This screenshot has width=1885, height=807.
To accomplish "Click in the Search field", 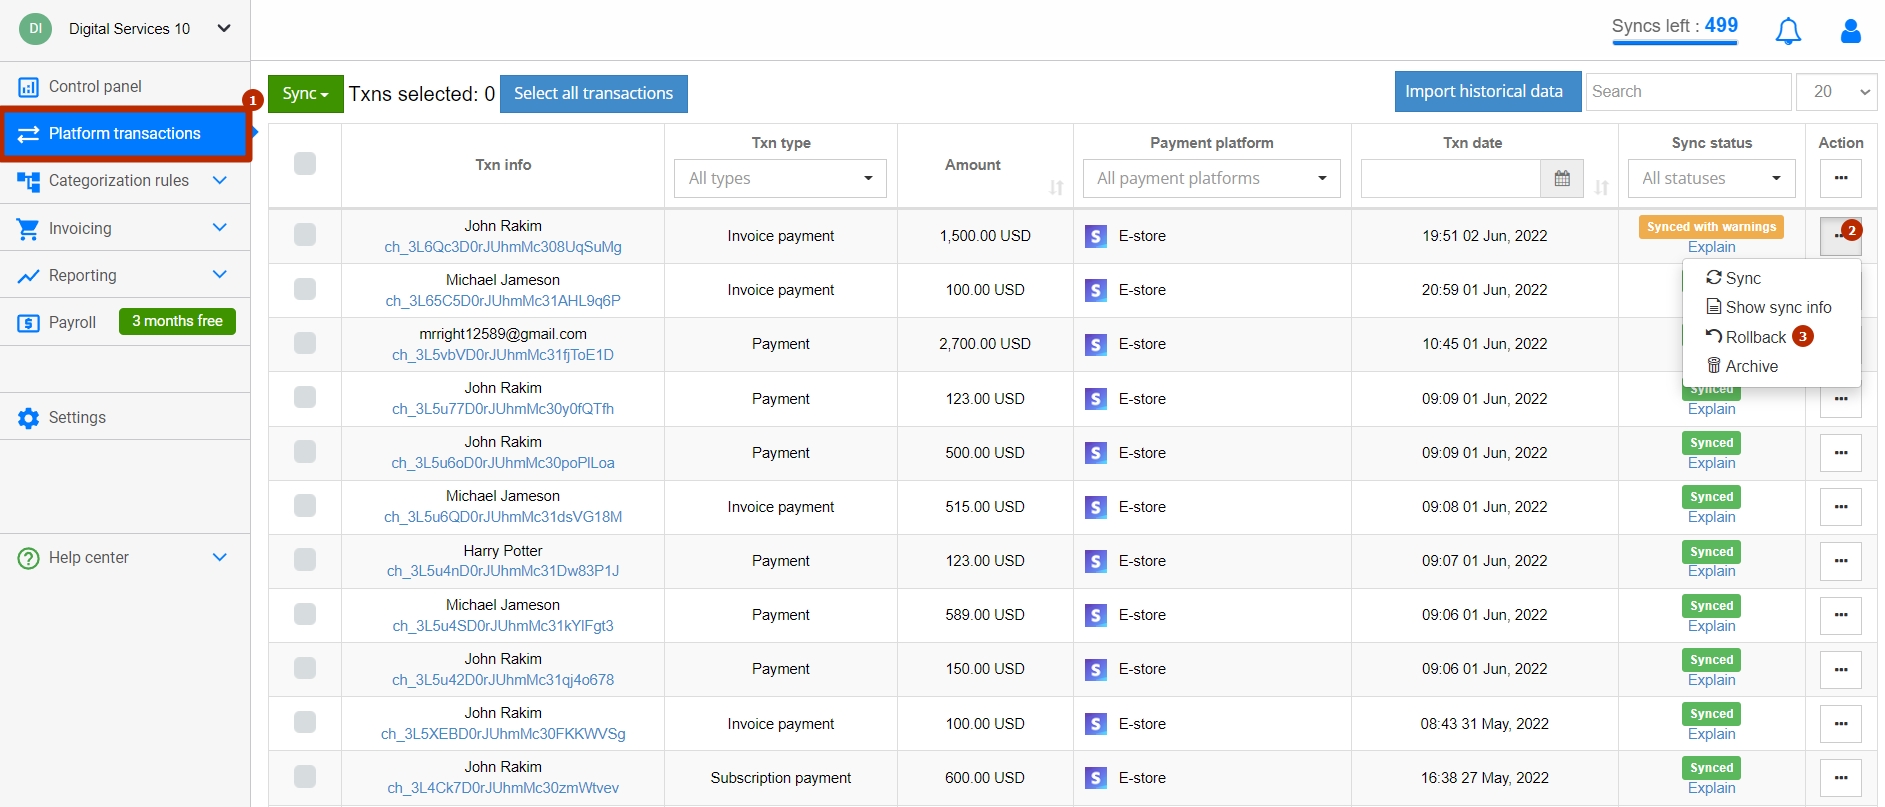I will pos(1688,92).
